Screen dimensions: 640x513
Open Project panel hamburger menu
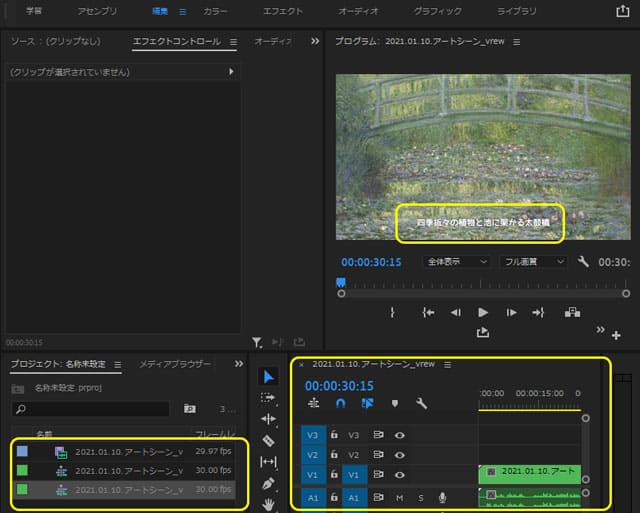118,364
